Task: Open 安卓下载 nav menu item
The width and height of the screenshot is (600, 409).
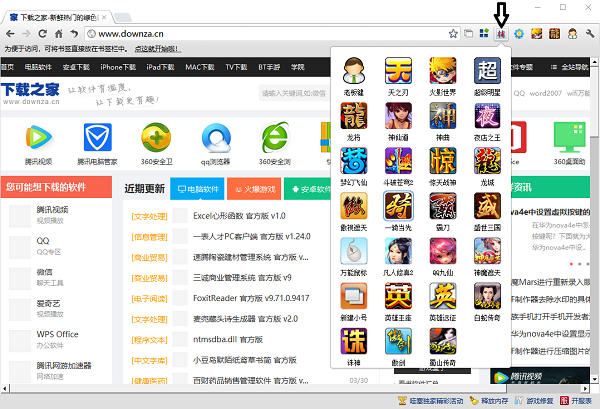Action: pyautogui.click(x=76, y=67)
